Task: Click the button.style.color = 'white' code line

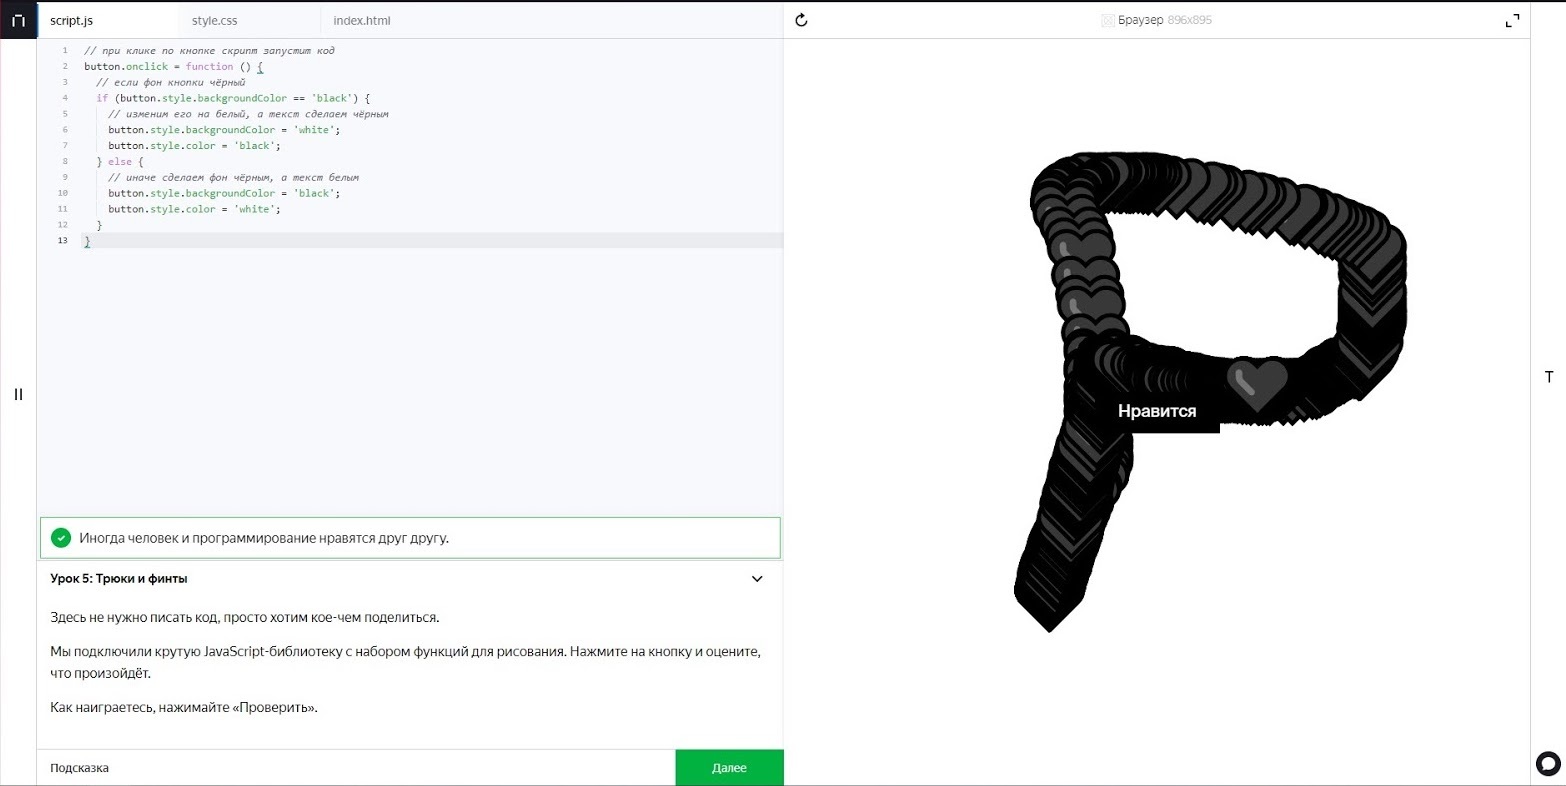Action: click(x=194, y=209)
